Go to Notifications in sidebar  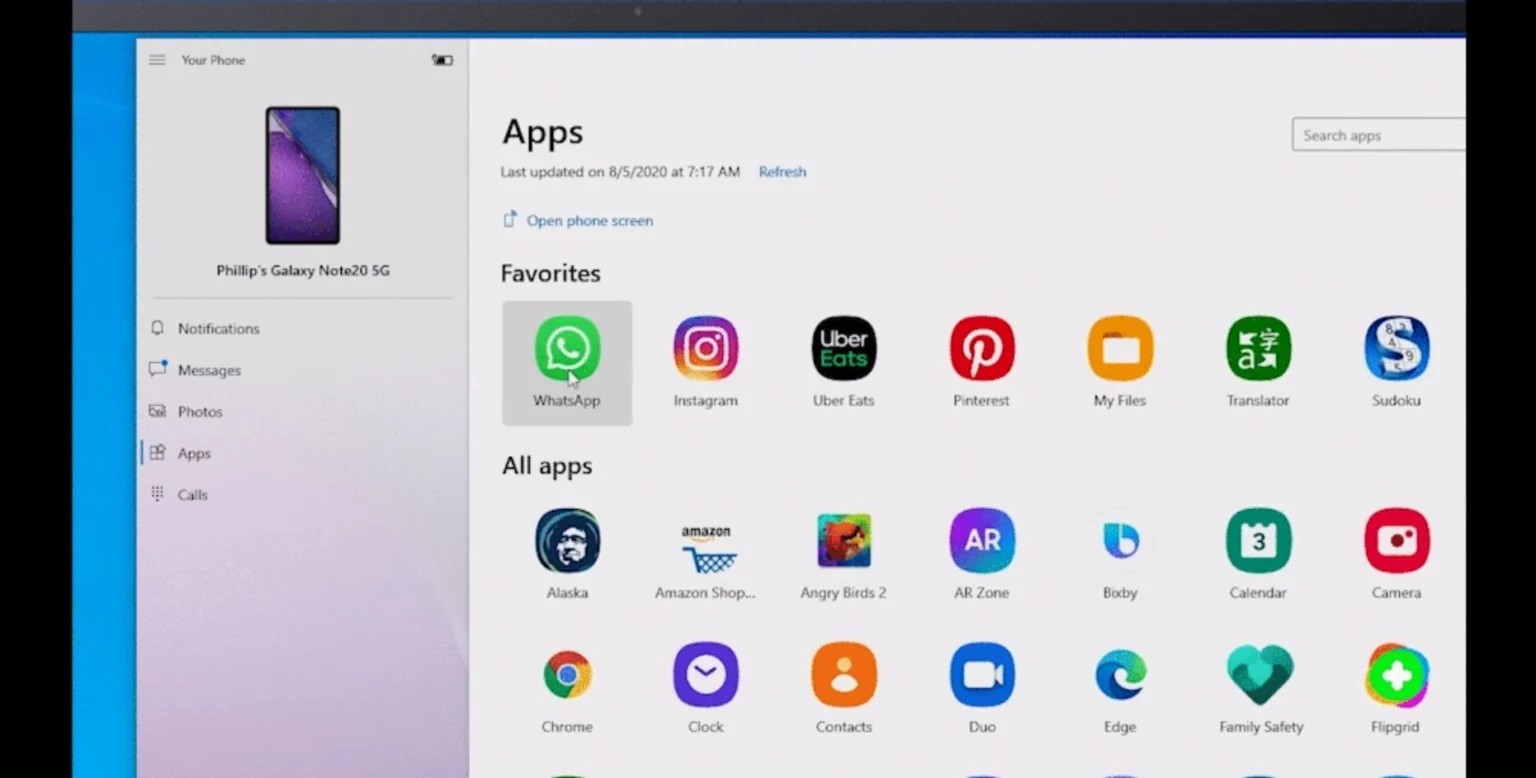(300, 328)
